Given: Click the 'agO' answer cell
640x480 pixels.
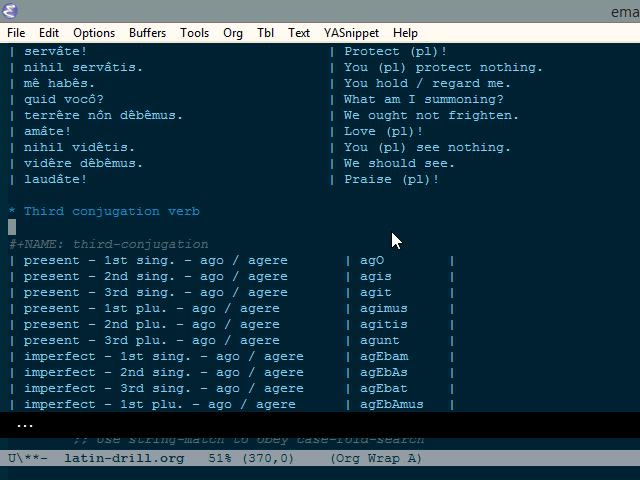Looking at the screenshot, I should (372, 260).
